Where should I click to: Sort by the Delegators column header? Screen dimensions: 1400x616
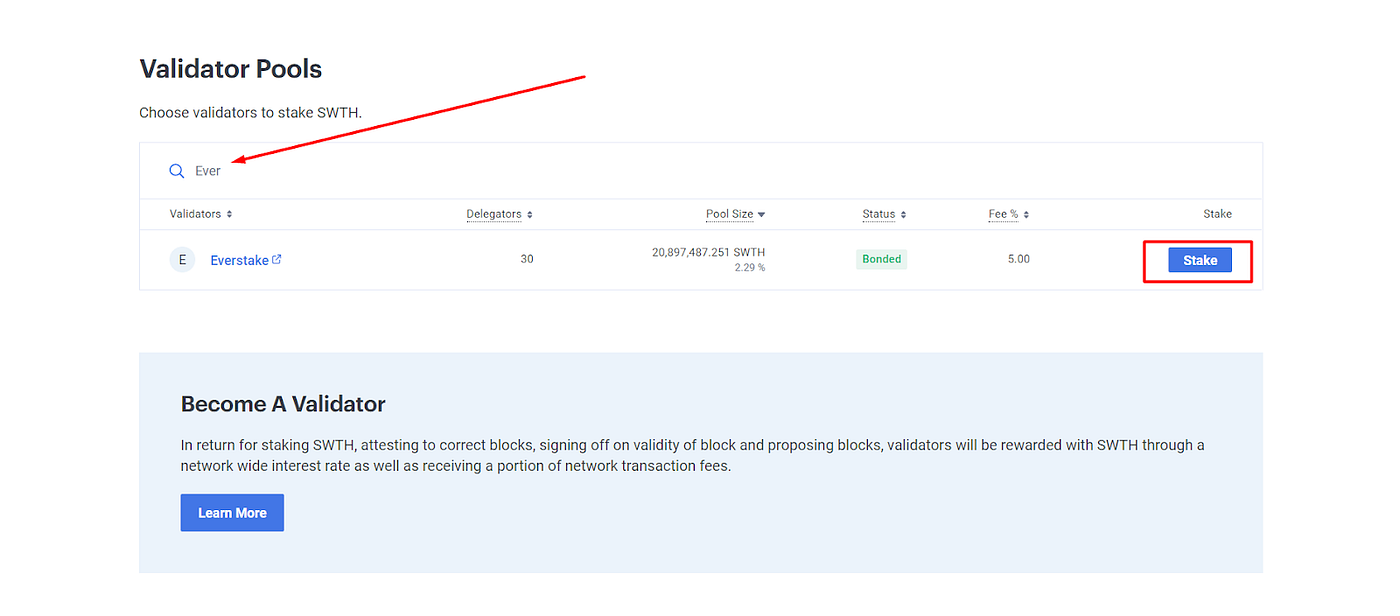click(499, 214)
